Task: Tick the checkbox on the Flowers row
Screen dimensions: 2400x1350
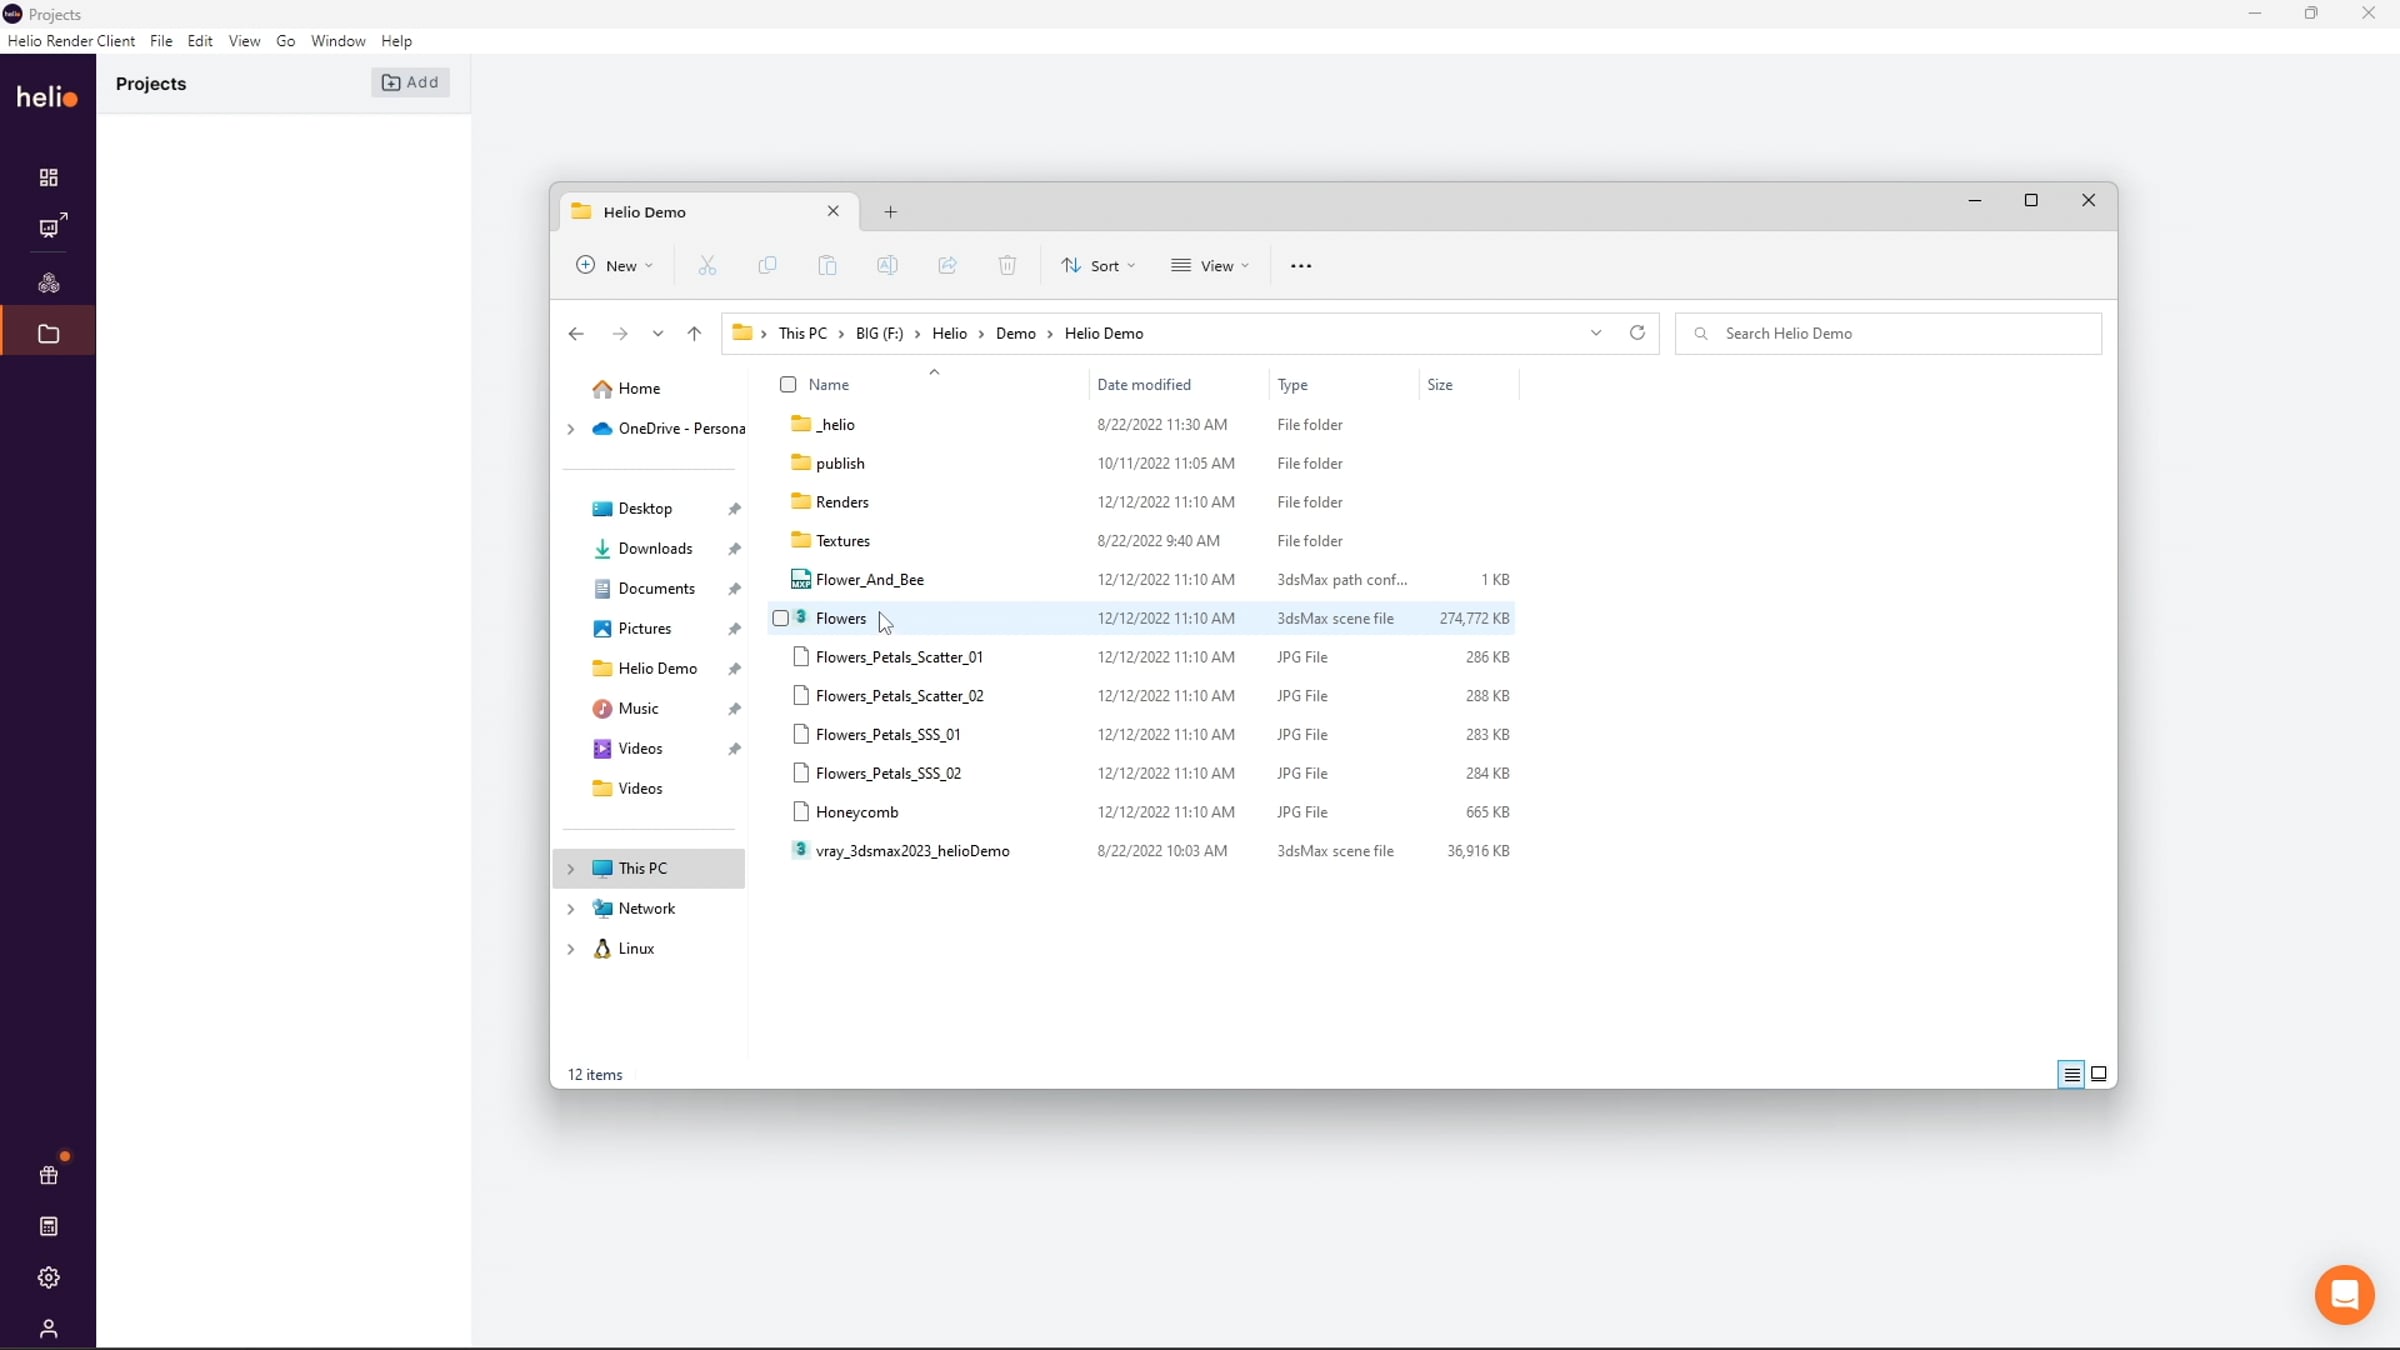Action: [x=781, y=618]
